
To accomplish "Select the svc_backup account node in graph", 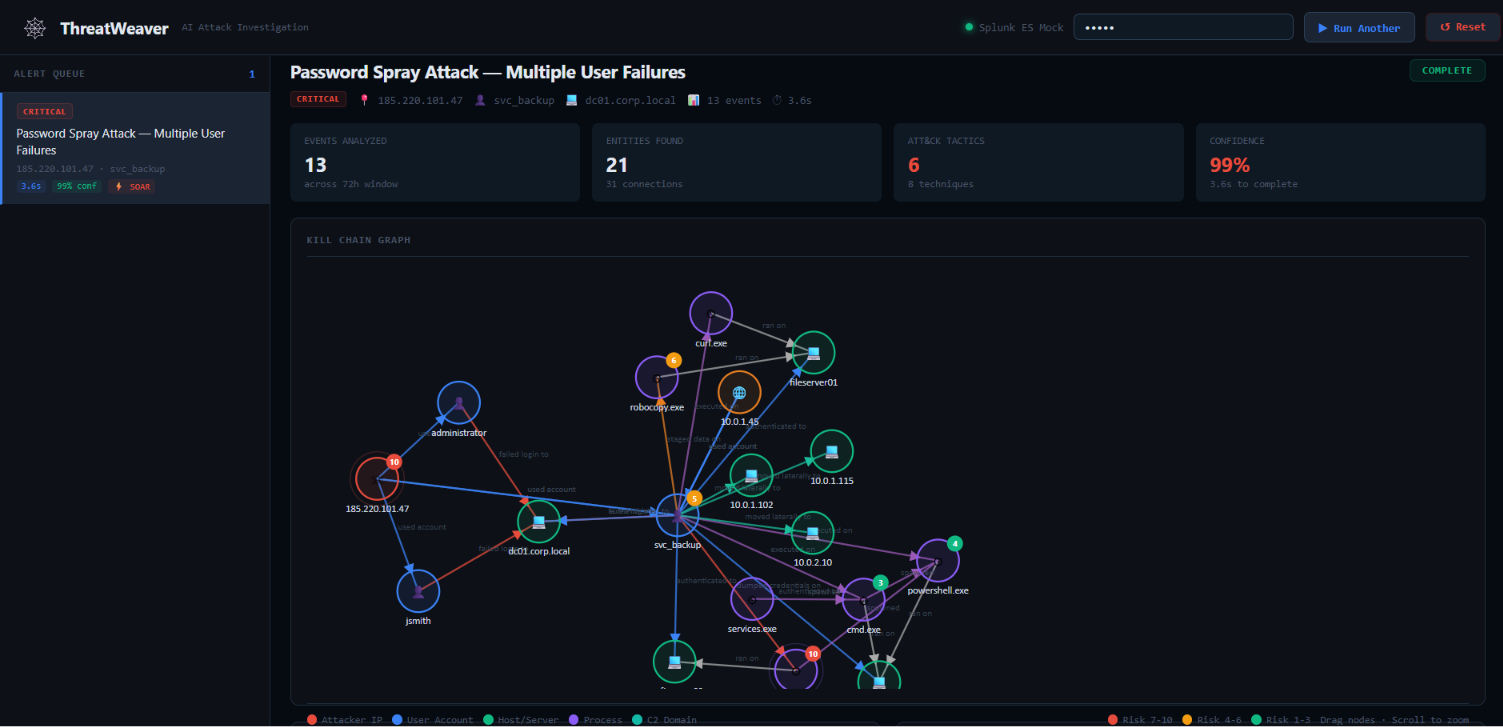I will pyautogui.click(x=677, y=515).
